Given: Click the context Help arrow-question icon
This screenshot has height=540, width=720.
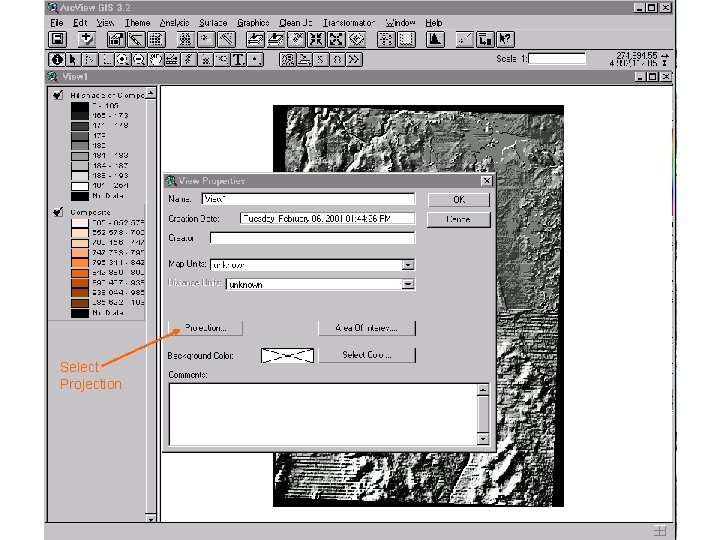Looking at the screenshot, I should pos(505,39).
